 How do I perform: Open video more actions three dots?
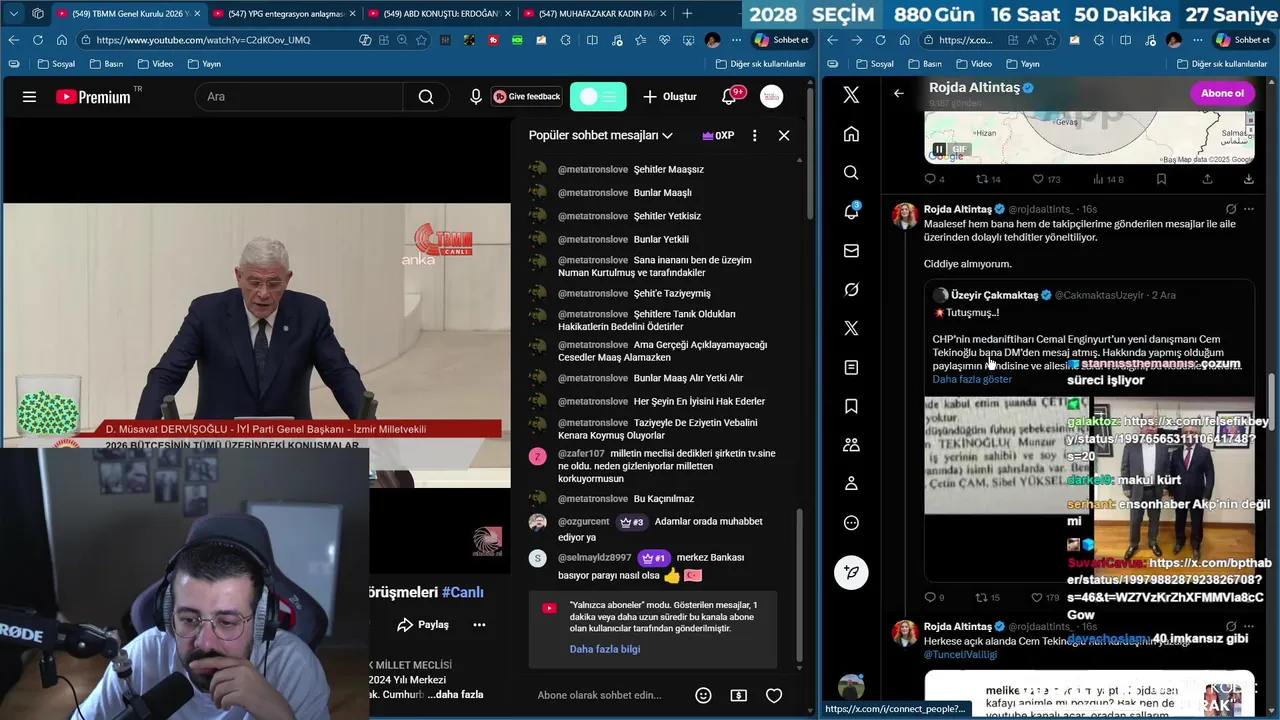coord(479,625)
